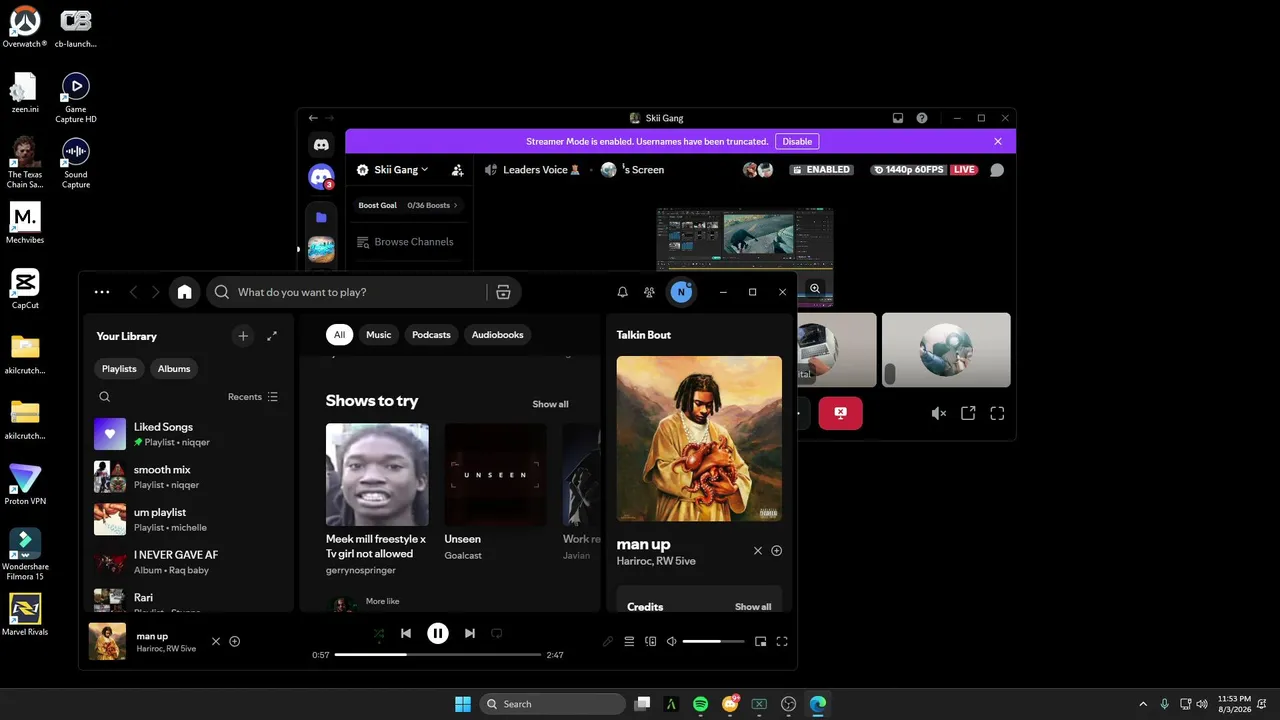This screenshot has width=1280, height=720.
Task: Pause the playing song
Action: (438, 633)
